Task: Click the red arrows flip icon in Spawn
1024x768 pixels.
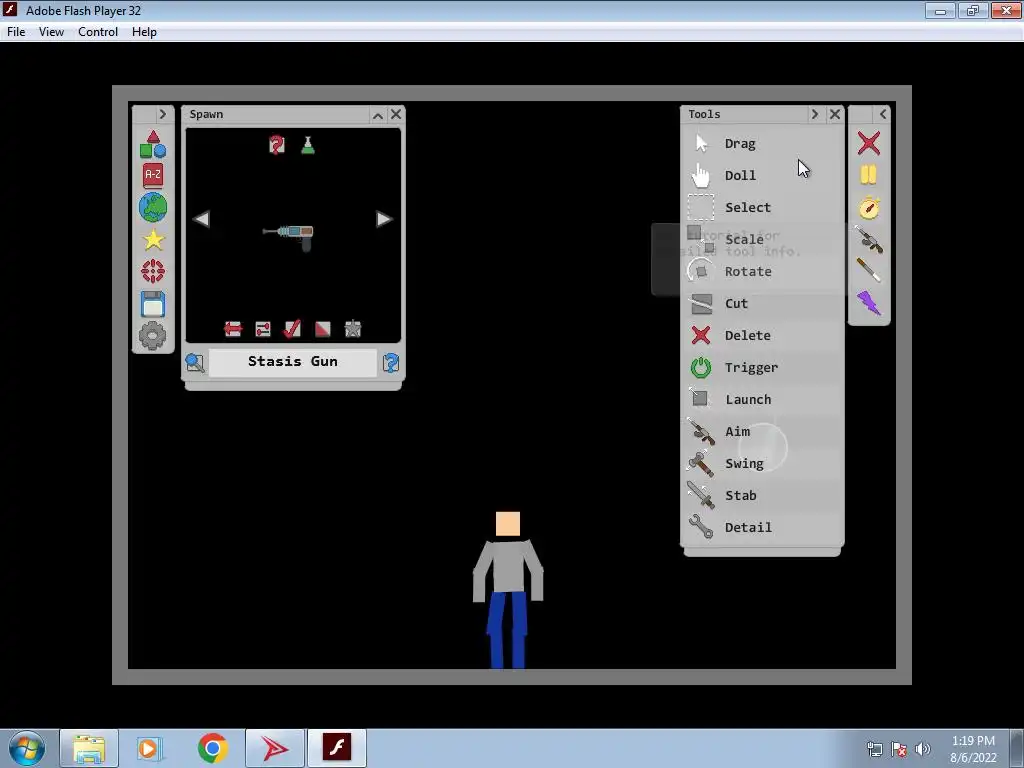Action: [x=233, y=328]
